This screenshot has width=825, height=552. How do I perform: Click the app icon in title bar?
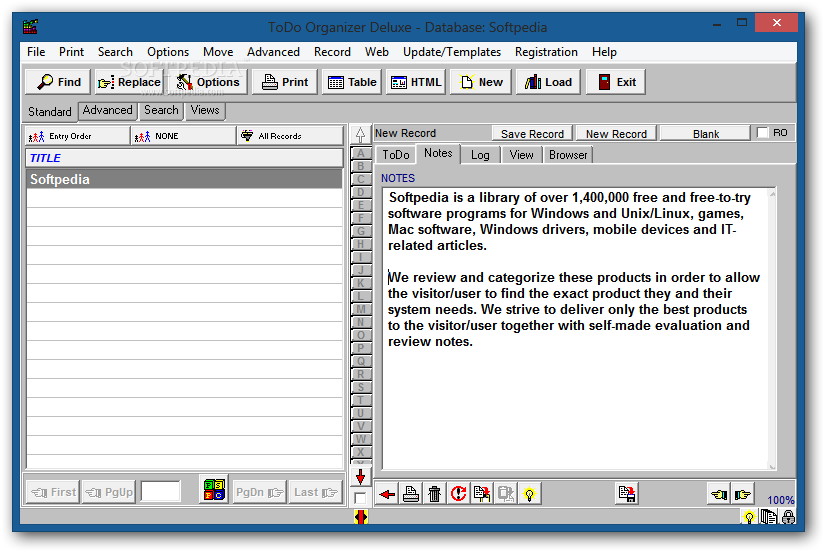point(31,26)
